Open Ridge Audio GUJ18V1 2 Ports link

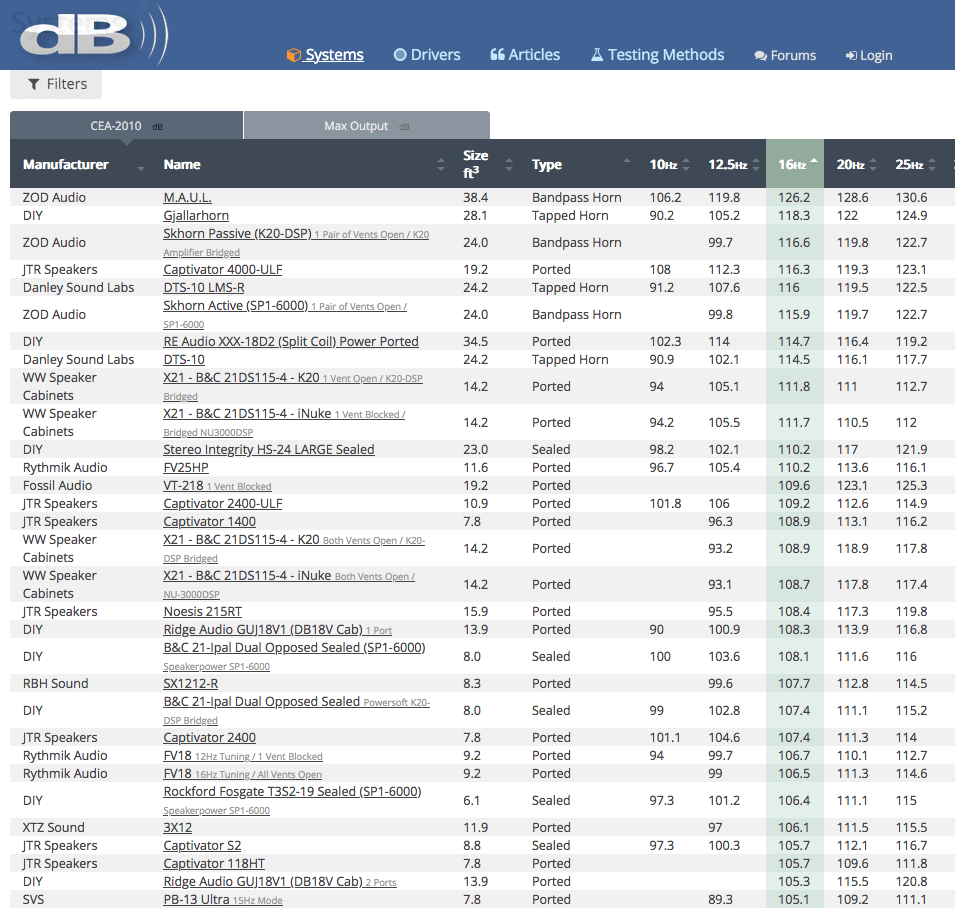[x=280, y=882]
